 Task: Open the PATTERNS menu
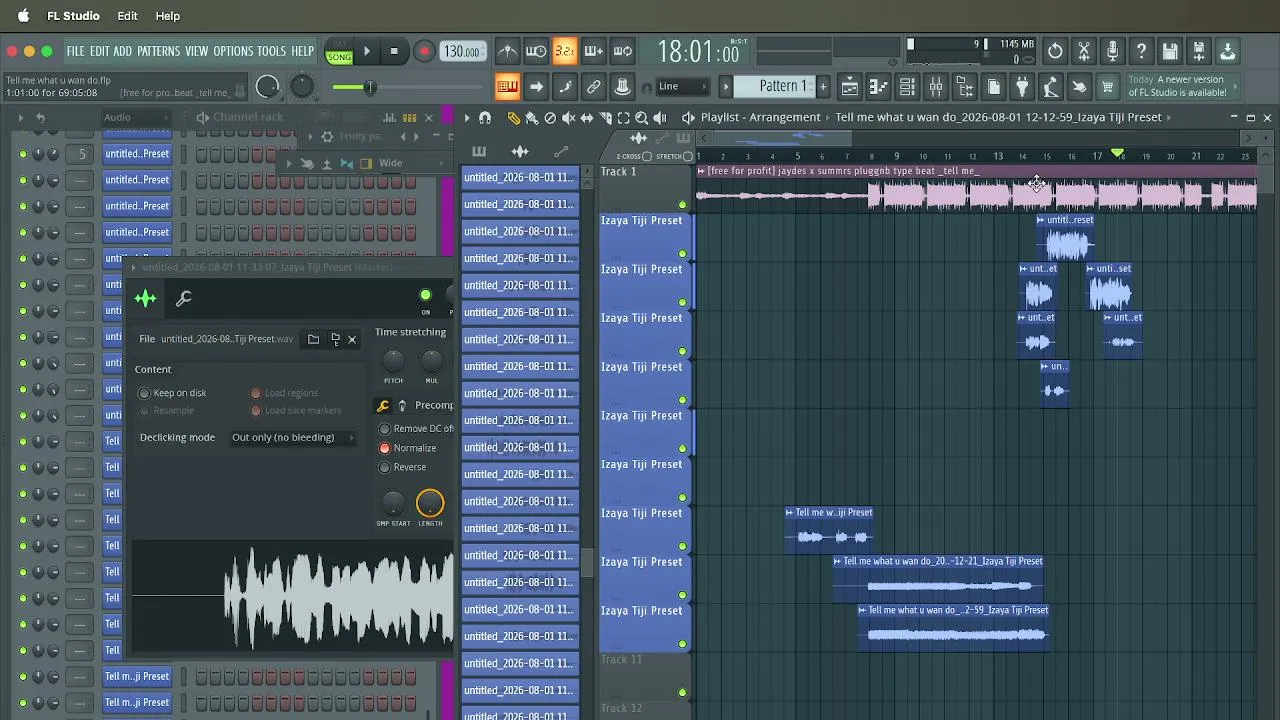coord(158,51)
